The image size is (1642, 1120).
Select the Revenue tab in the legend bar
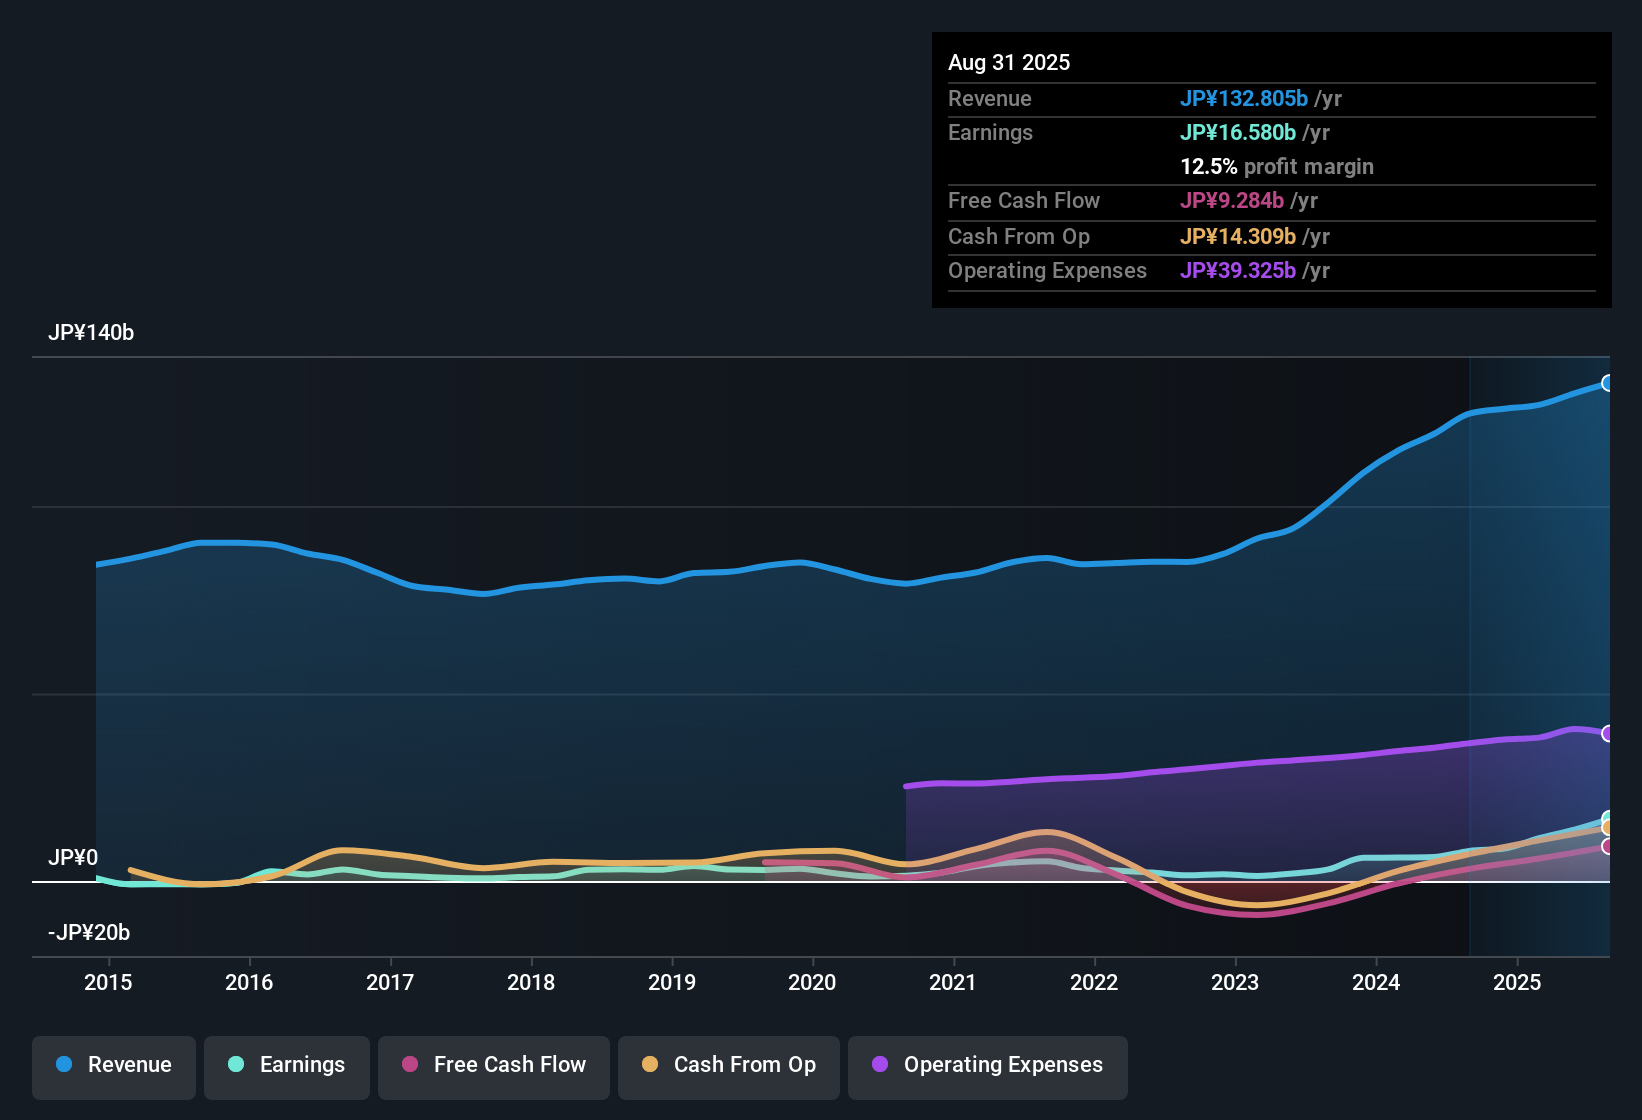point(113,1065)
